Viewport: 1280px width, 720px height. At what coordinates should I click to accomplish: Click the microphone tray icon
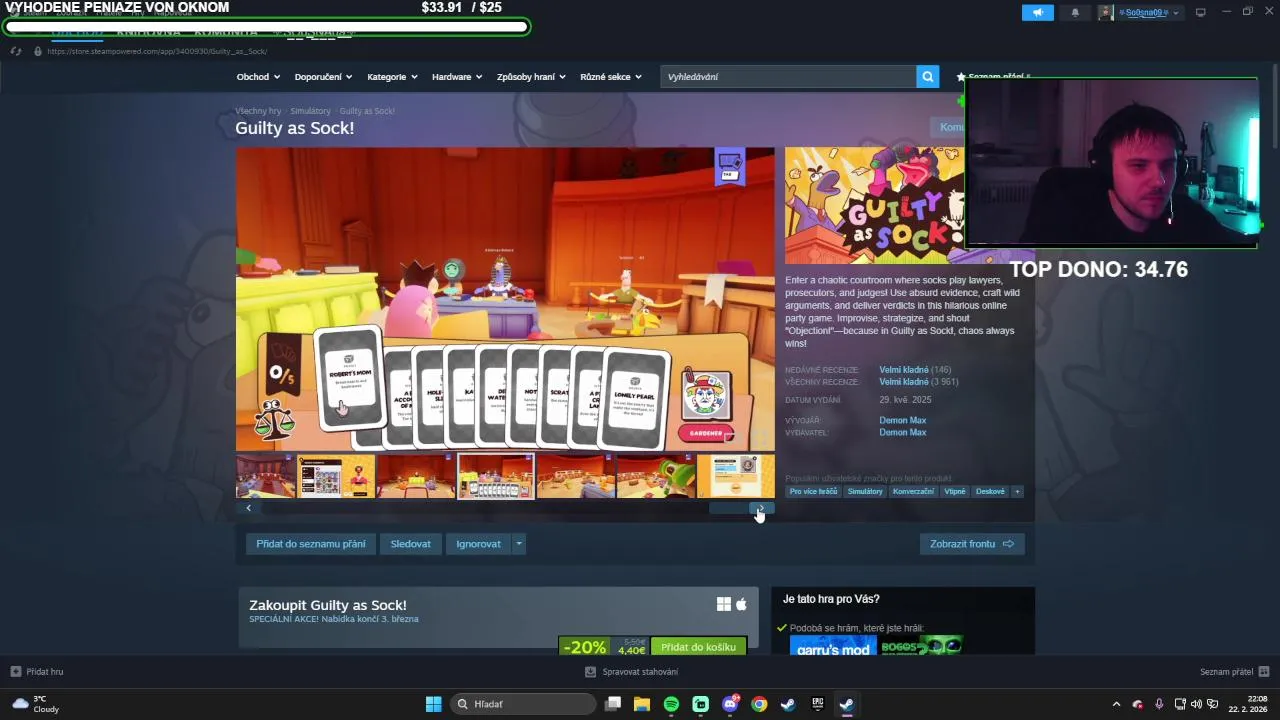(x=1159, y=704)
